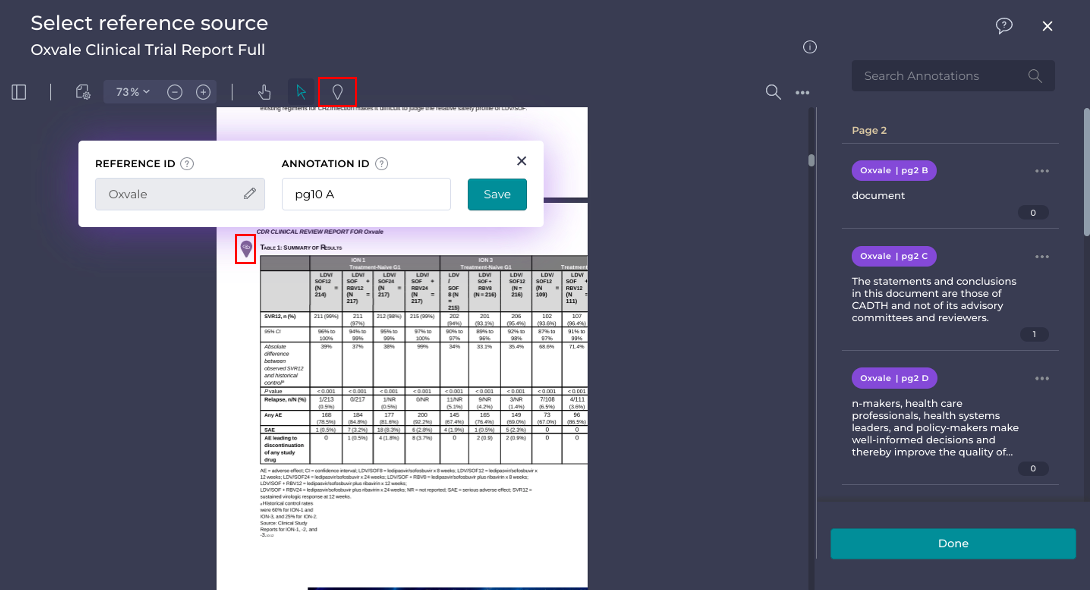Click the CADTH statements annotation text
The image size is (1090, 590).
934,300
